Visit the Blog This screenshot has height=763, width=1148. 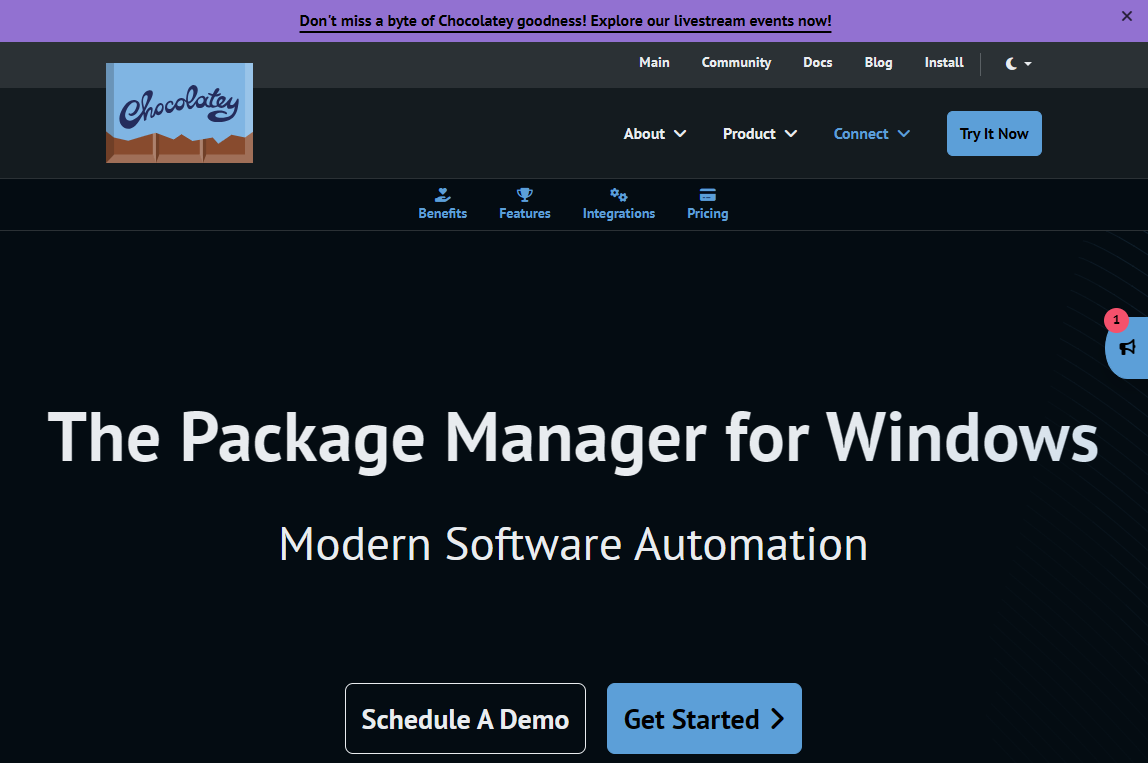pyautogui.click(x=878, y=63)
